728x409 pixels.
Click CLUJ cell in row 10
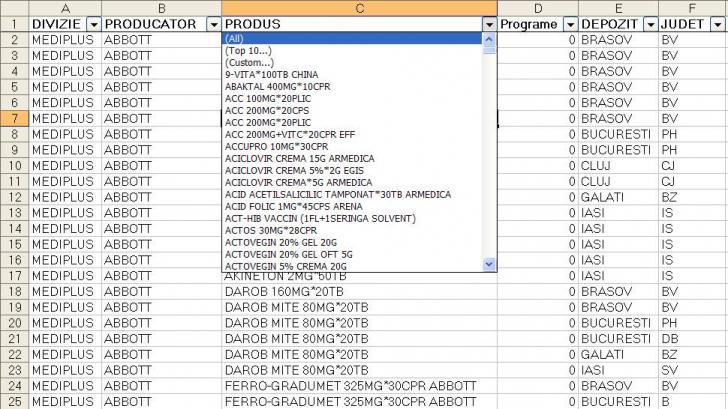point(618,166)
